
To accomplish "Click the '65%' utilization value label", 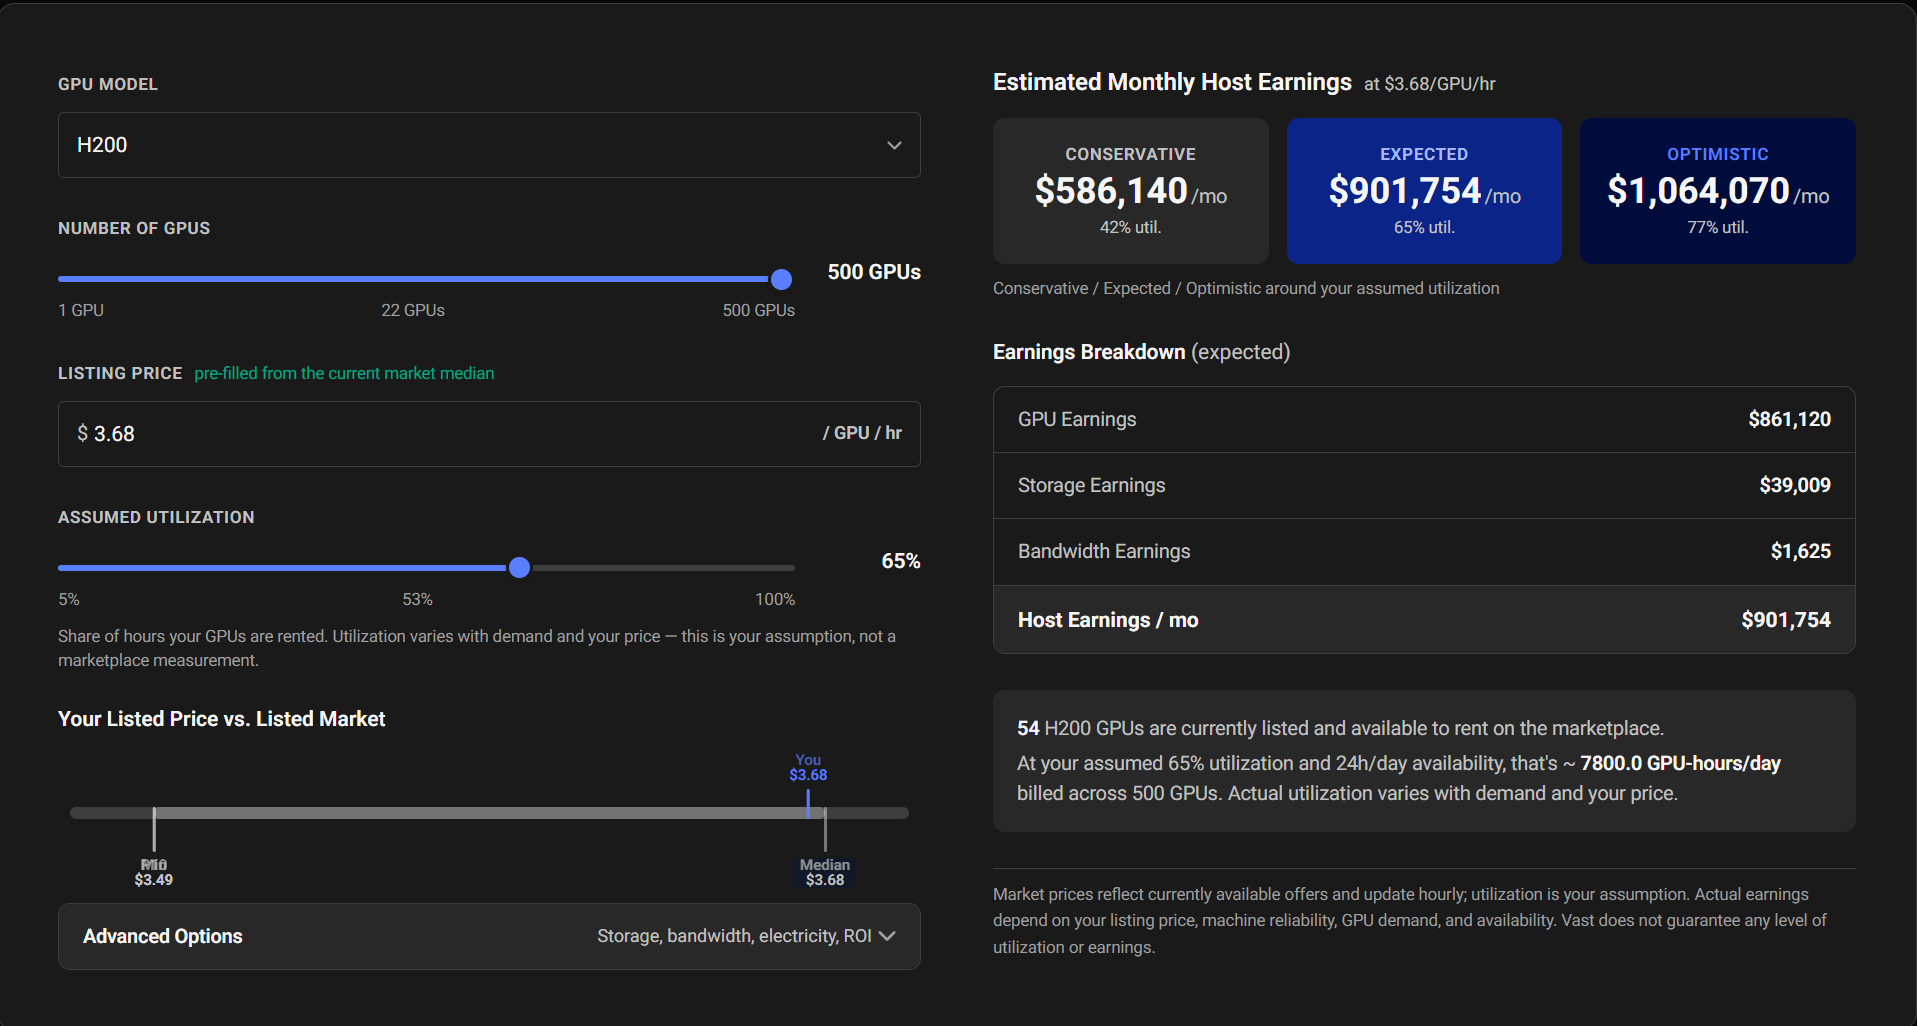I will [901, 561].
